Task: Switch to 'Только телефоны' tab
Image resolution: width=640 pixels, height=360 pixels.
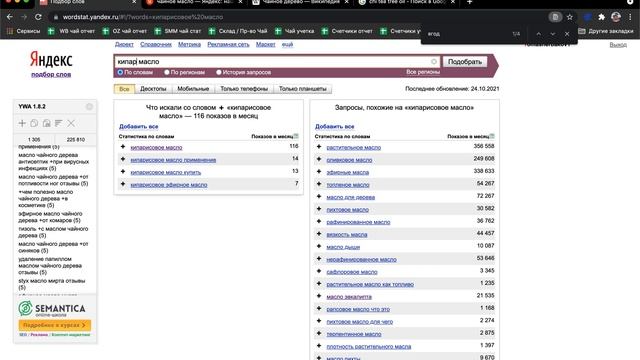Action: click(x=244, y=89)
